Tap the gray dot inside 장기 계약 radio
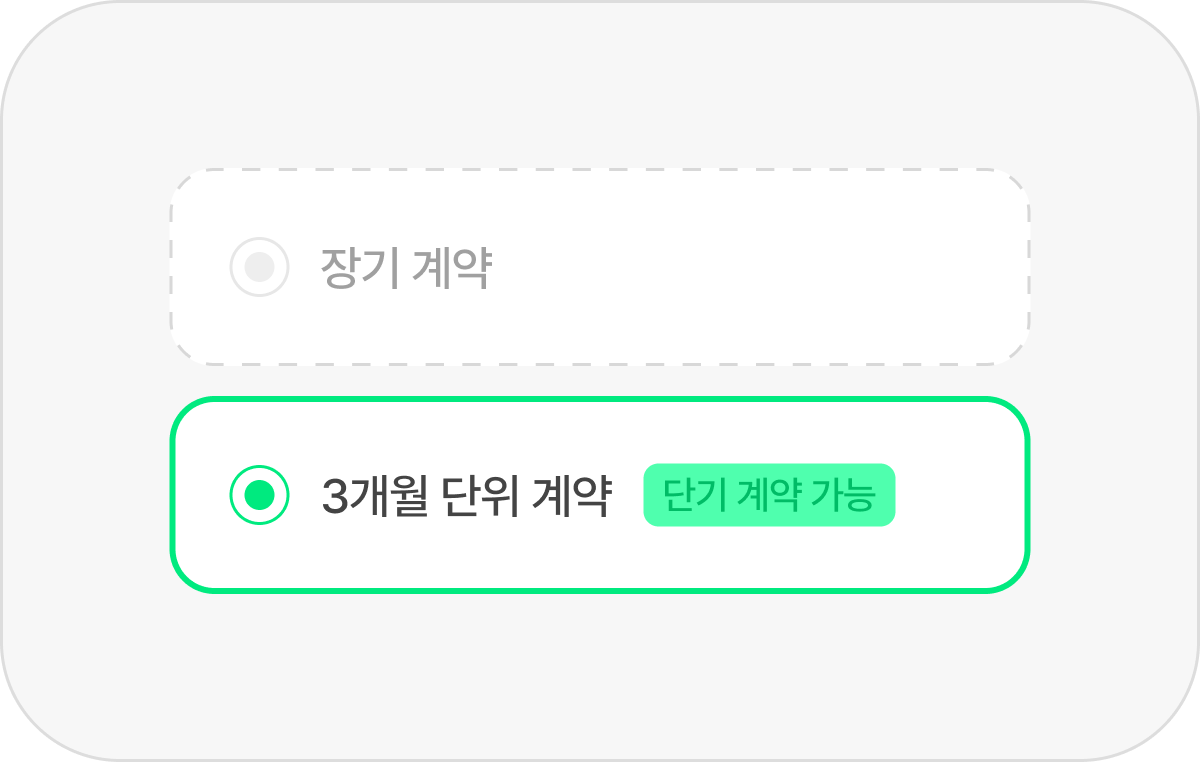Image resolution: width=1200 pixels, height=762 pixels. (x=260, y=267)
